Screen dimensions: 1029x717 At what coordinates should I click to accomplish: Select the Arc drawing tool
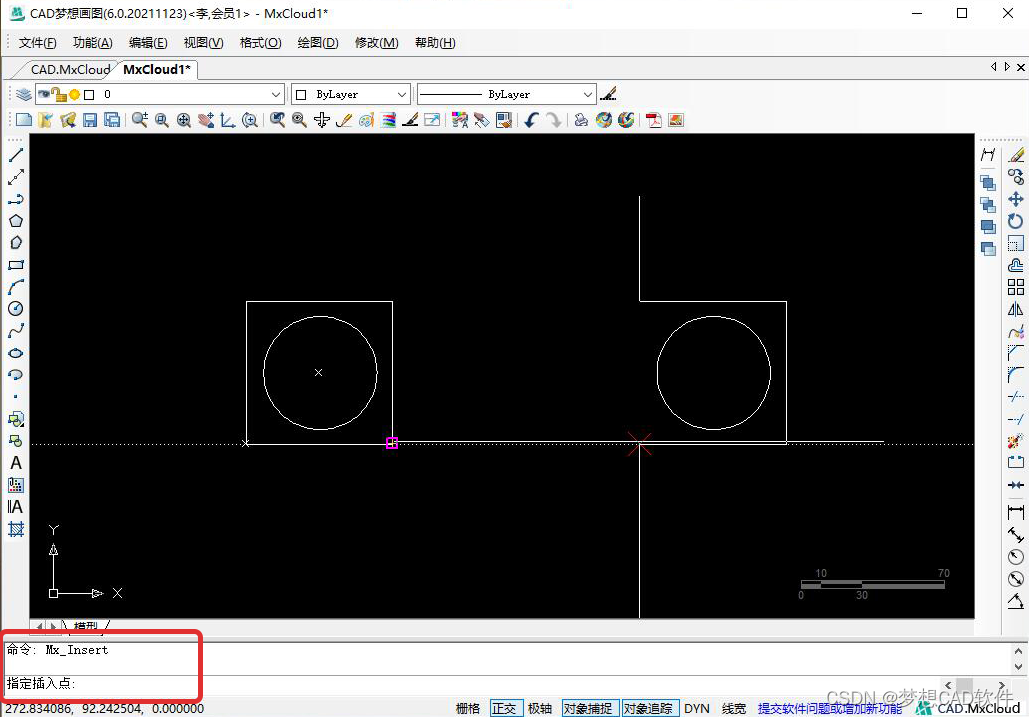pos(16,287)
